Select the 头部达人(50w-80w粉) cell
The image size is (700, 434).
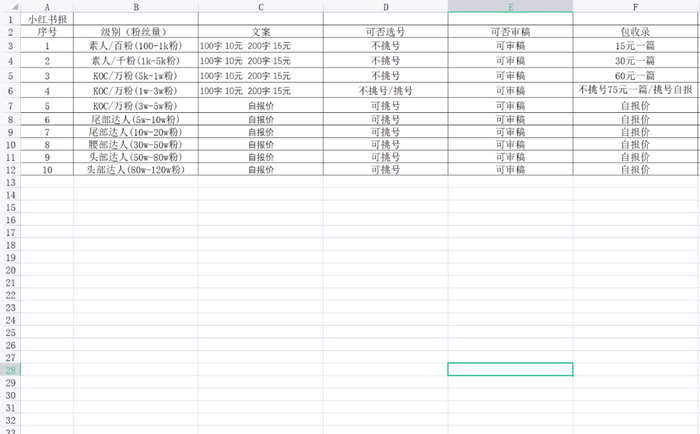[136, 157]
